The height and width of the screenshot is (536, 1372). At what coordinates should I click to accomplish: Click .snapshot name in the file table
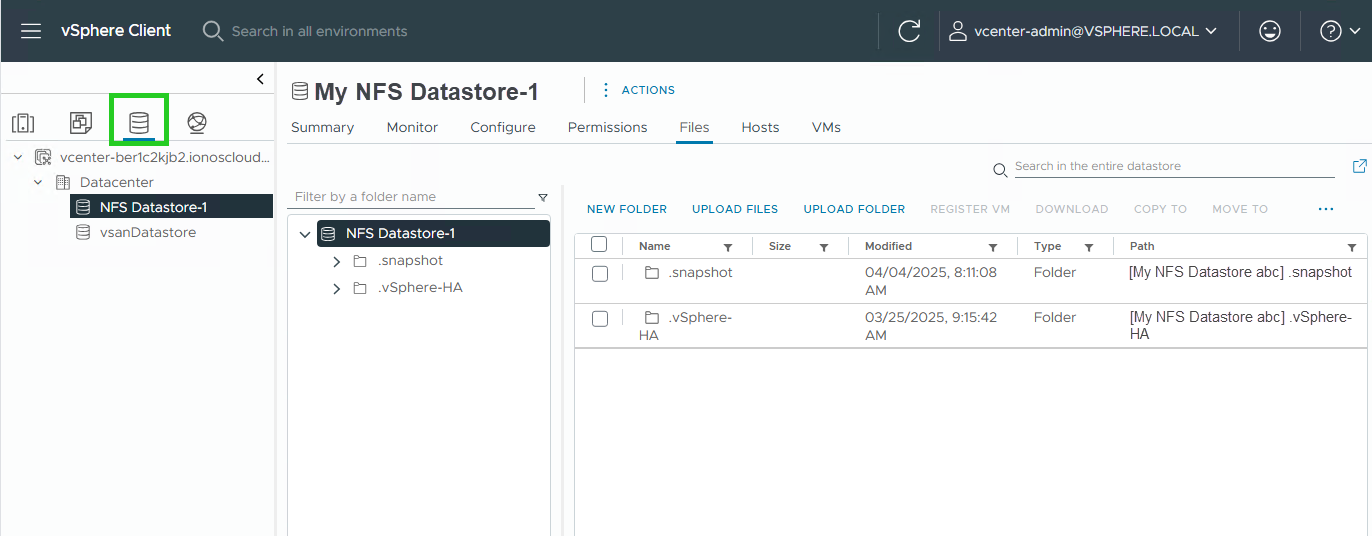click(x=701, y=272)
